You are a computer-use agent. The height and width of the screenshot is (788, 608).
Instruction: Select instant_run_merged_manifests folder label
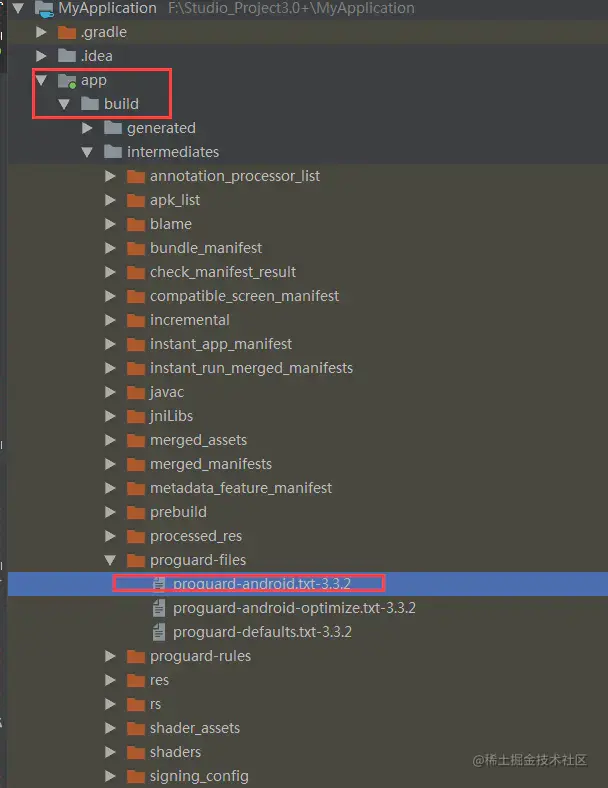(x=251, y=368)
